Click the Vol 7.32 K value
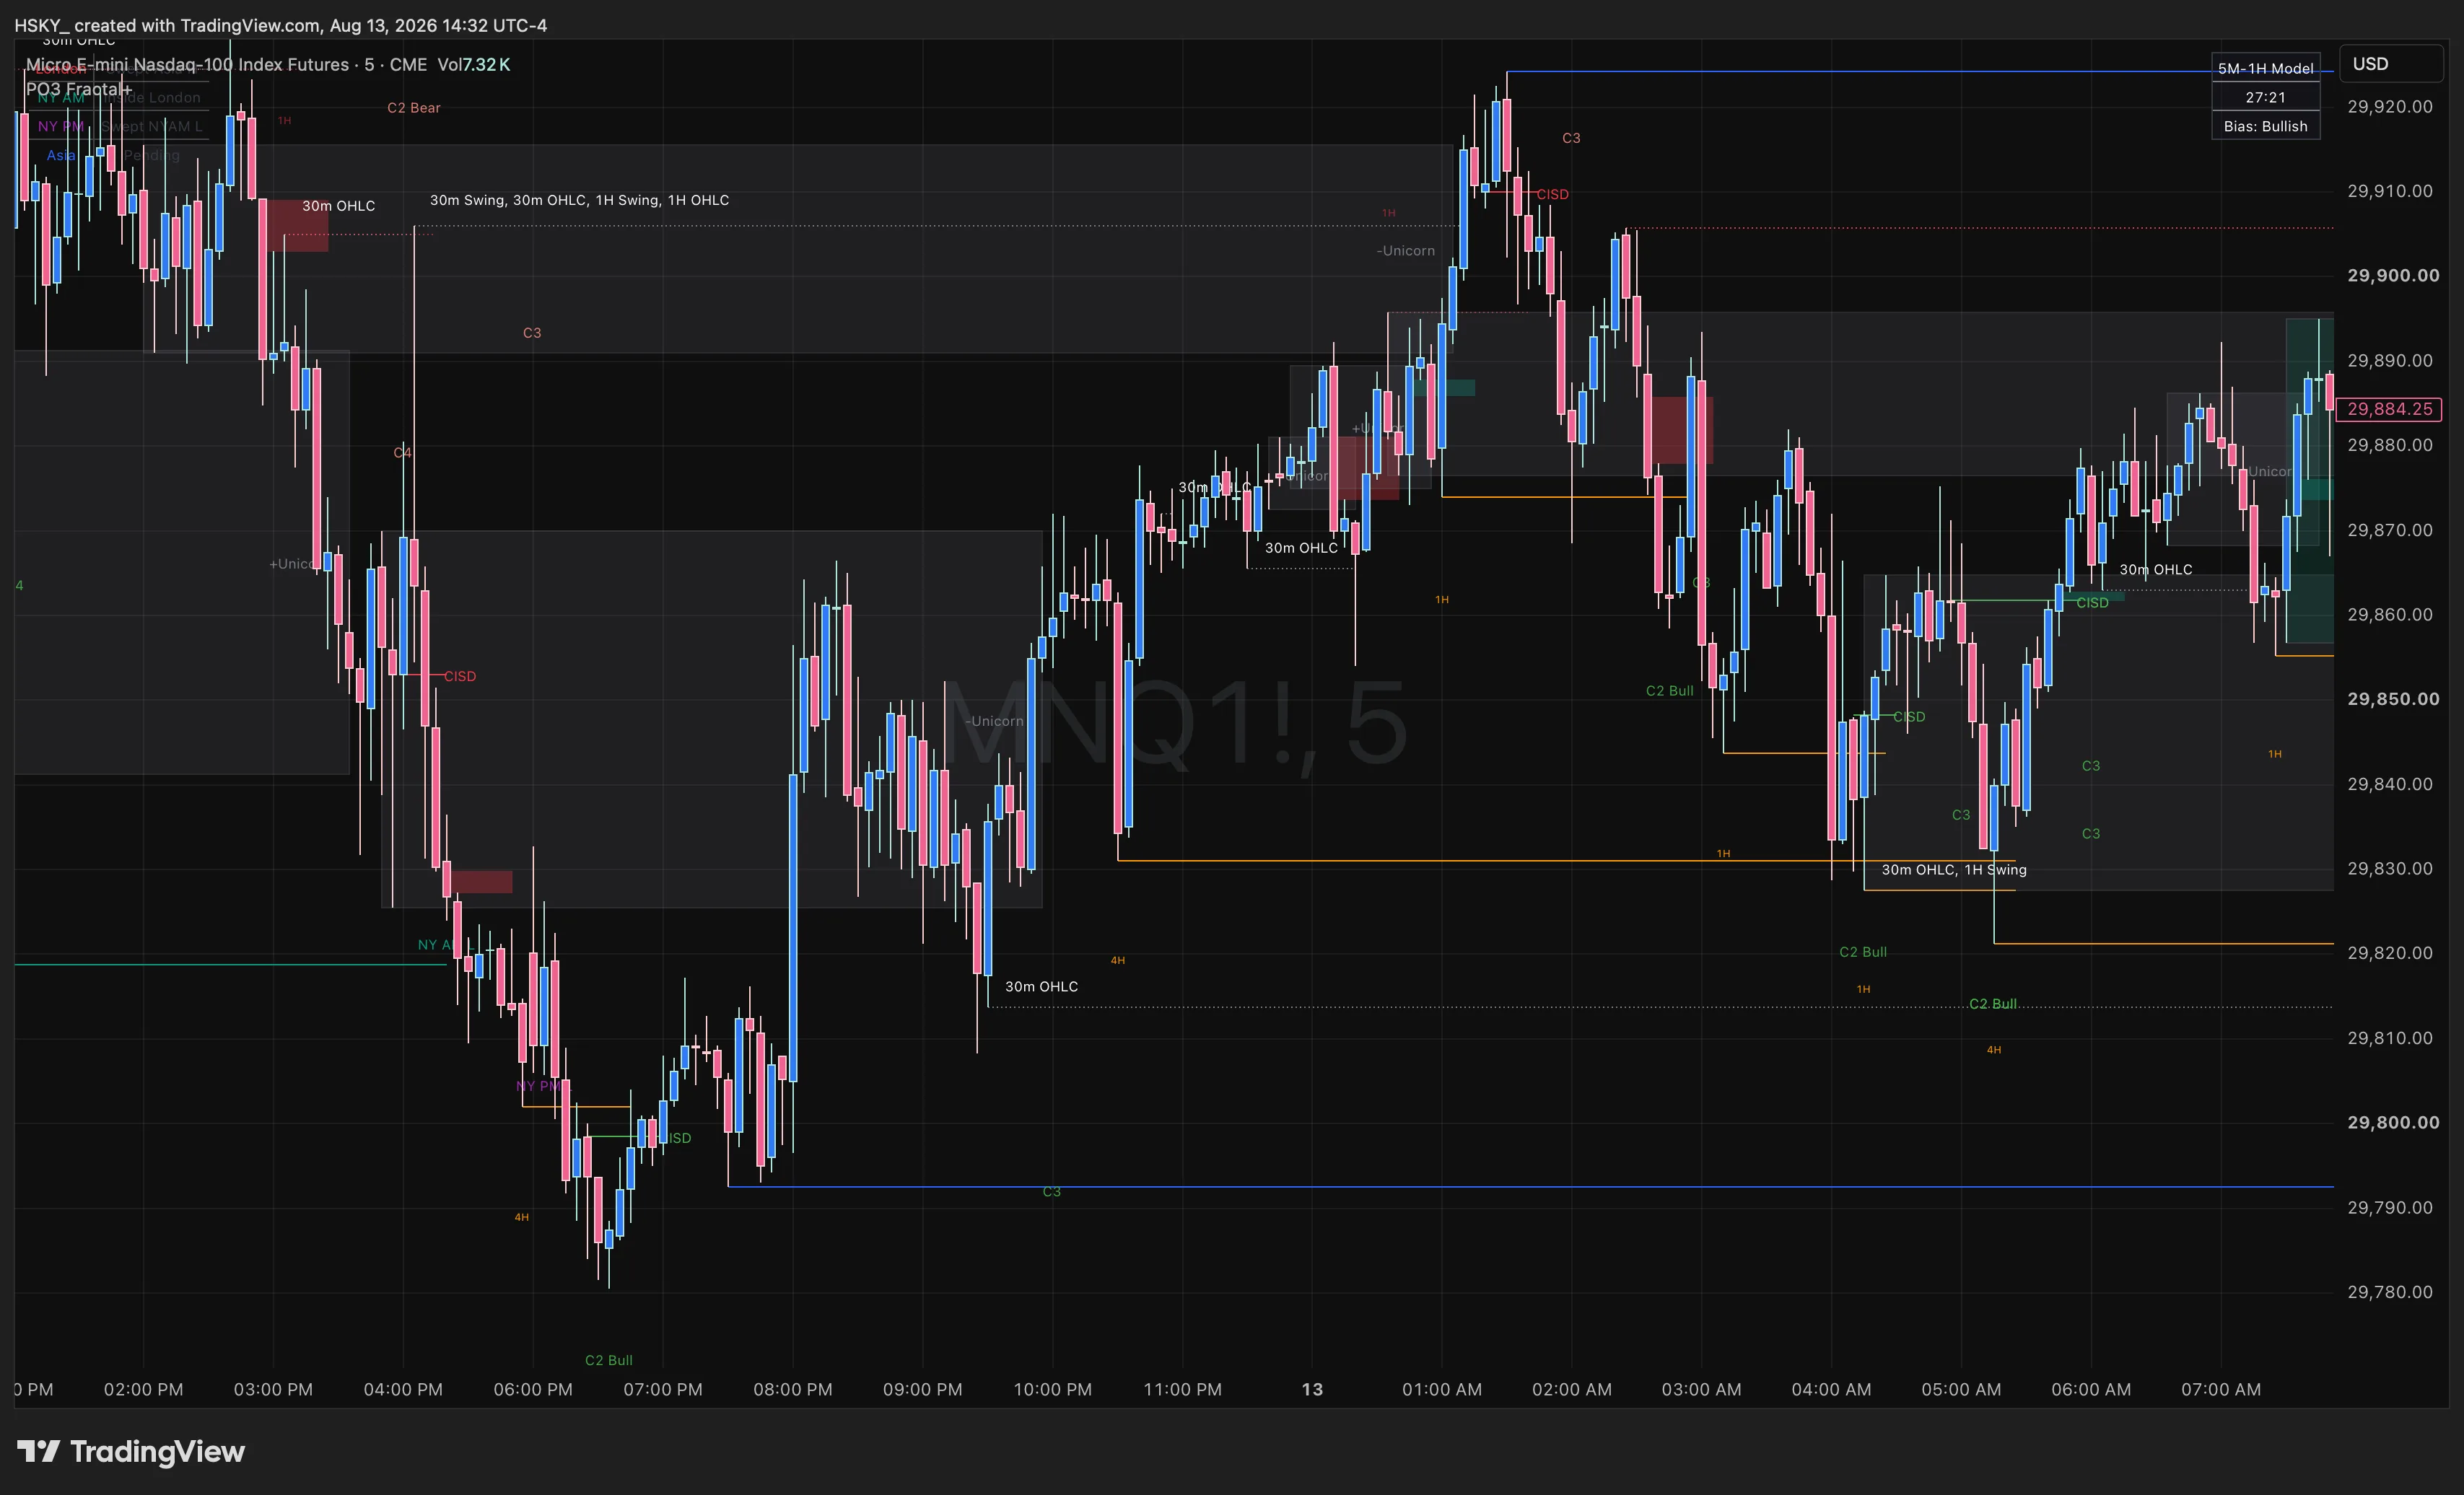This screenshot has height=1495, width=2464. tap(474, 65)
